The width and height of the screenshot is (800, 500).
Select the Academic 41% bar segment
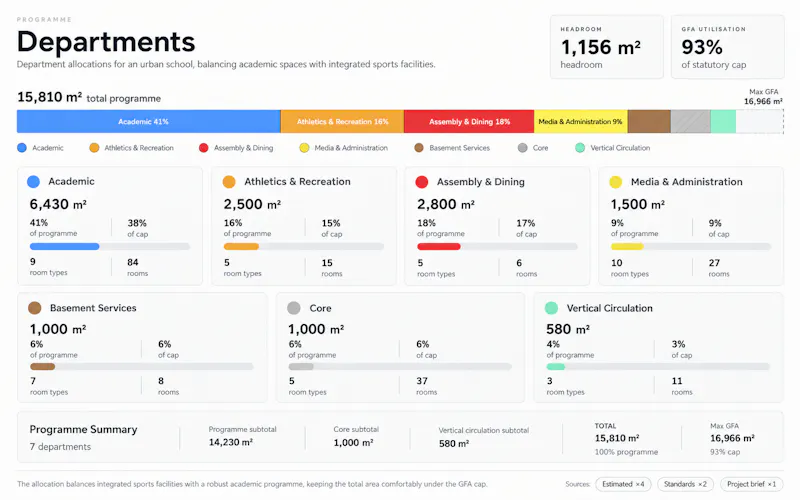148,121
